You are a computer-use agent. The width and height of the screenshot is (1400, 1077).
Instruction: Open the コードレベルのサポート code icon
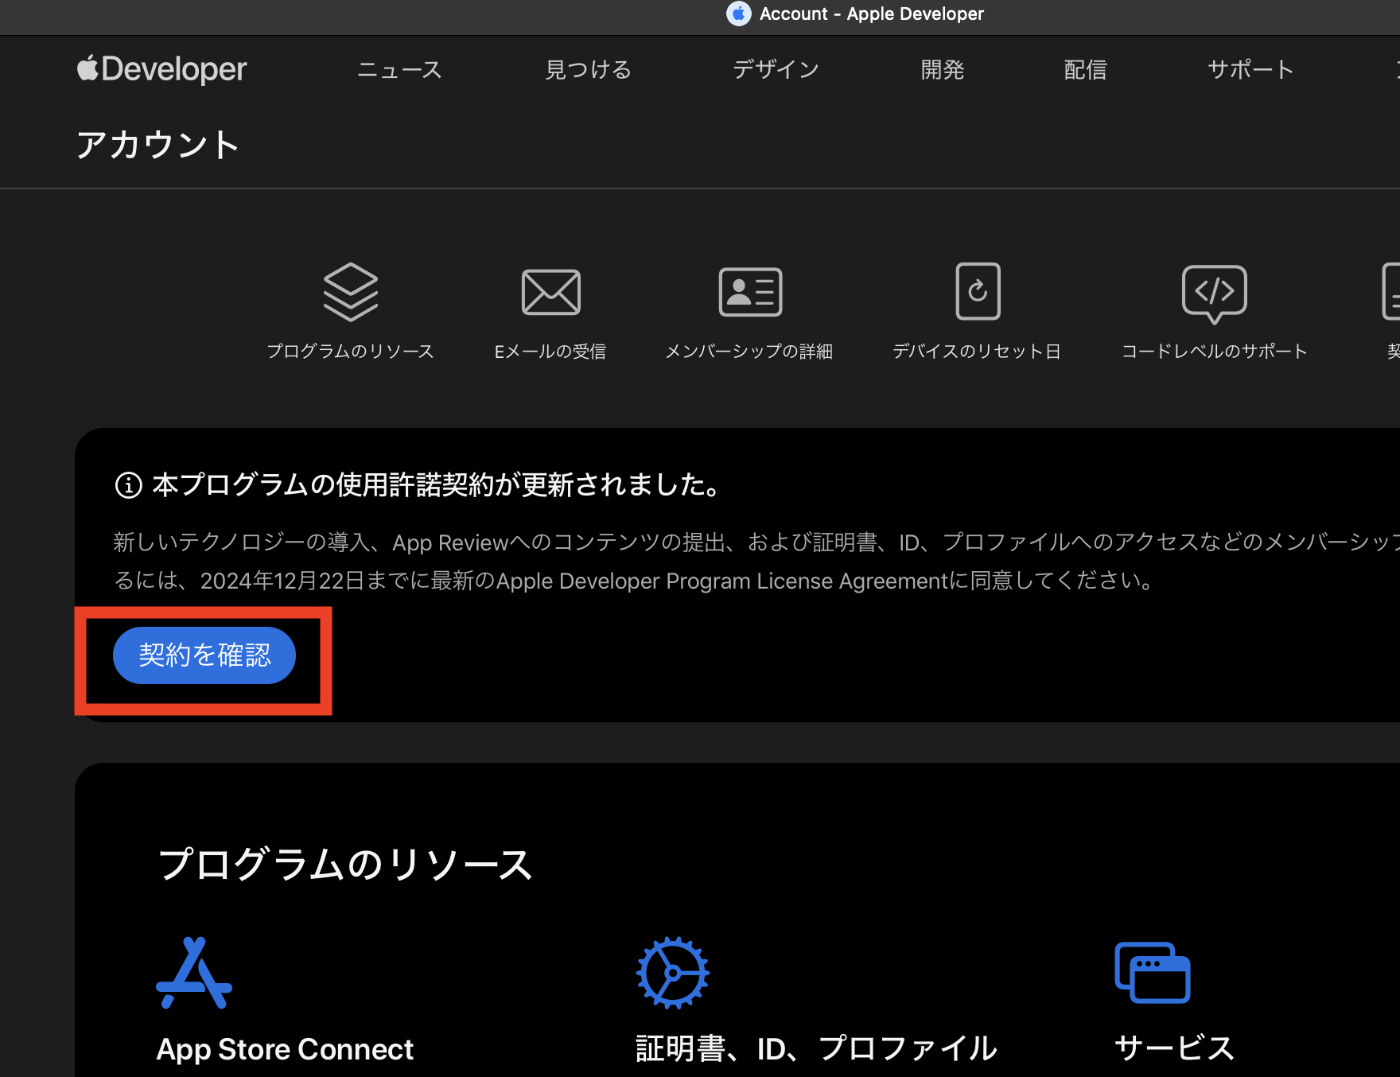pyautogui.click(x=1214, y=294)
